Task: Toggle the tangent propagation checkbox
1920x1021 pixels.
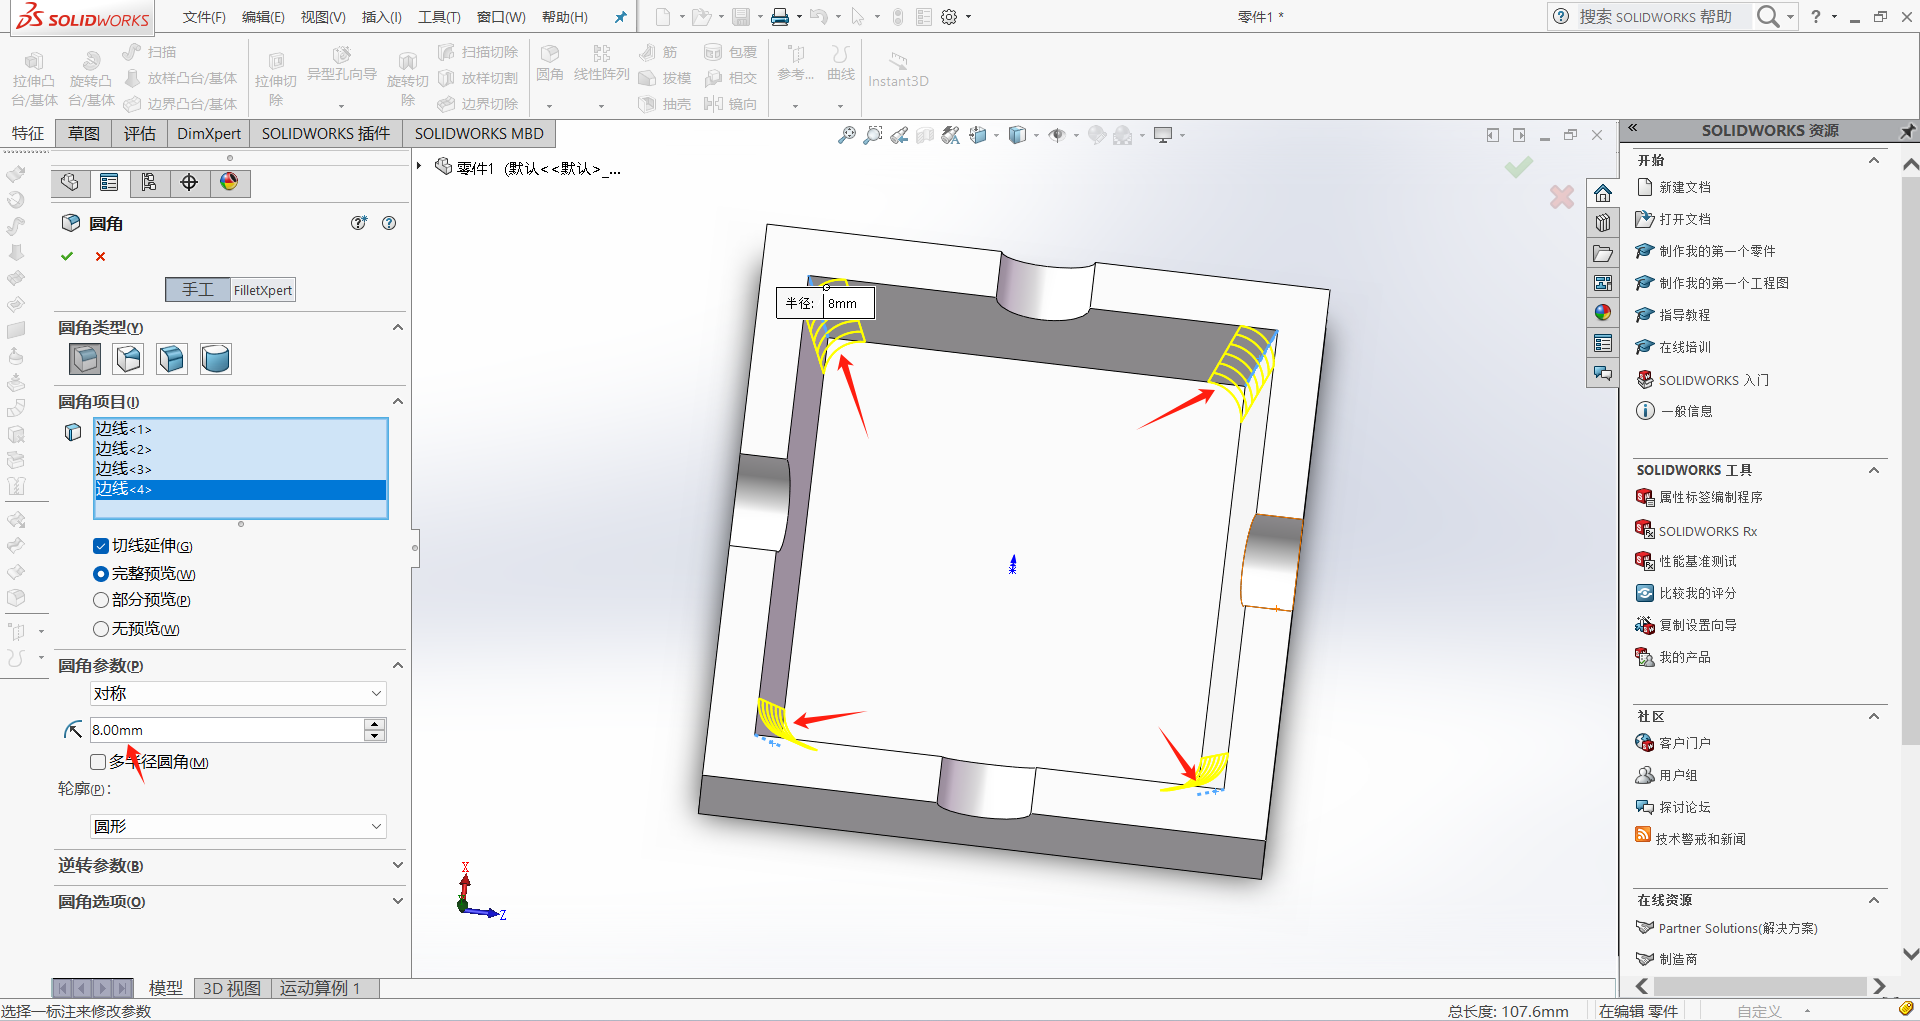Action: pos(100,546)
